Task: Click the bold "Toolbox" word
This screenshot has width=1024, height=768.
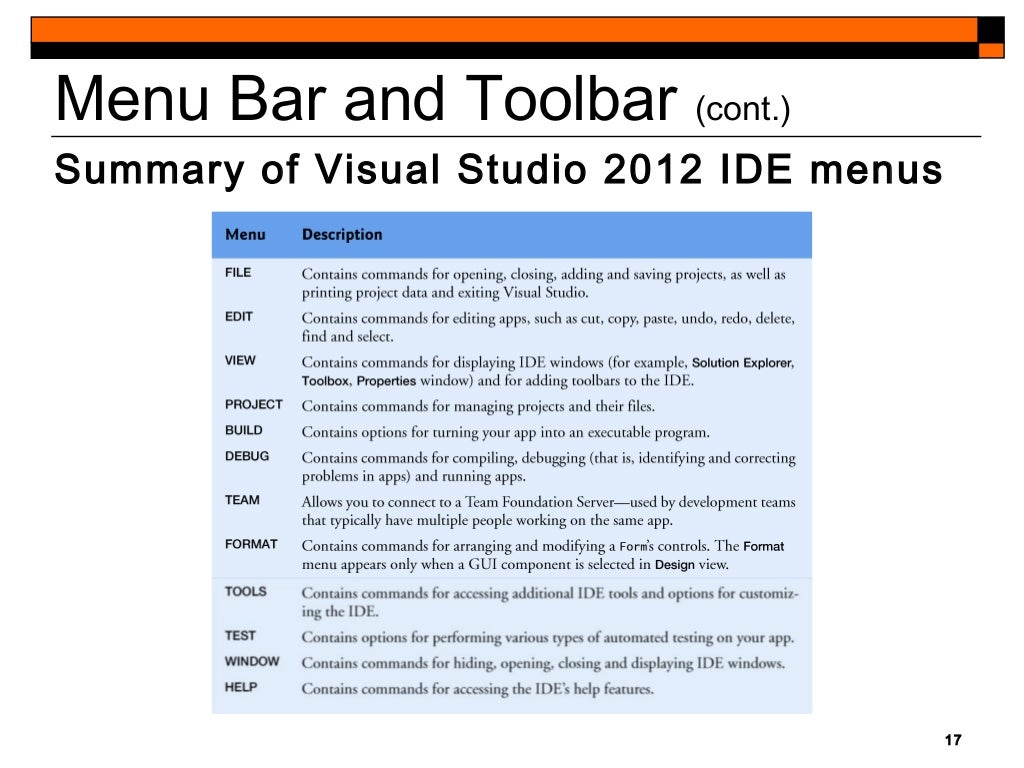Action: pyautogui.click(x=325, y=381)
